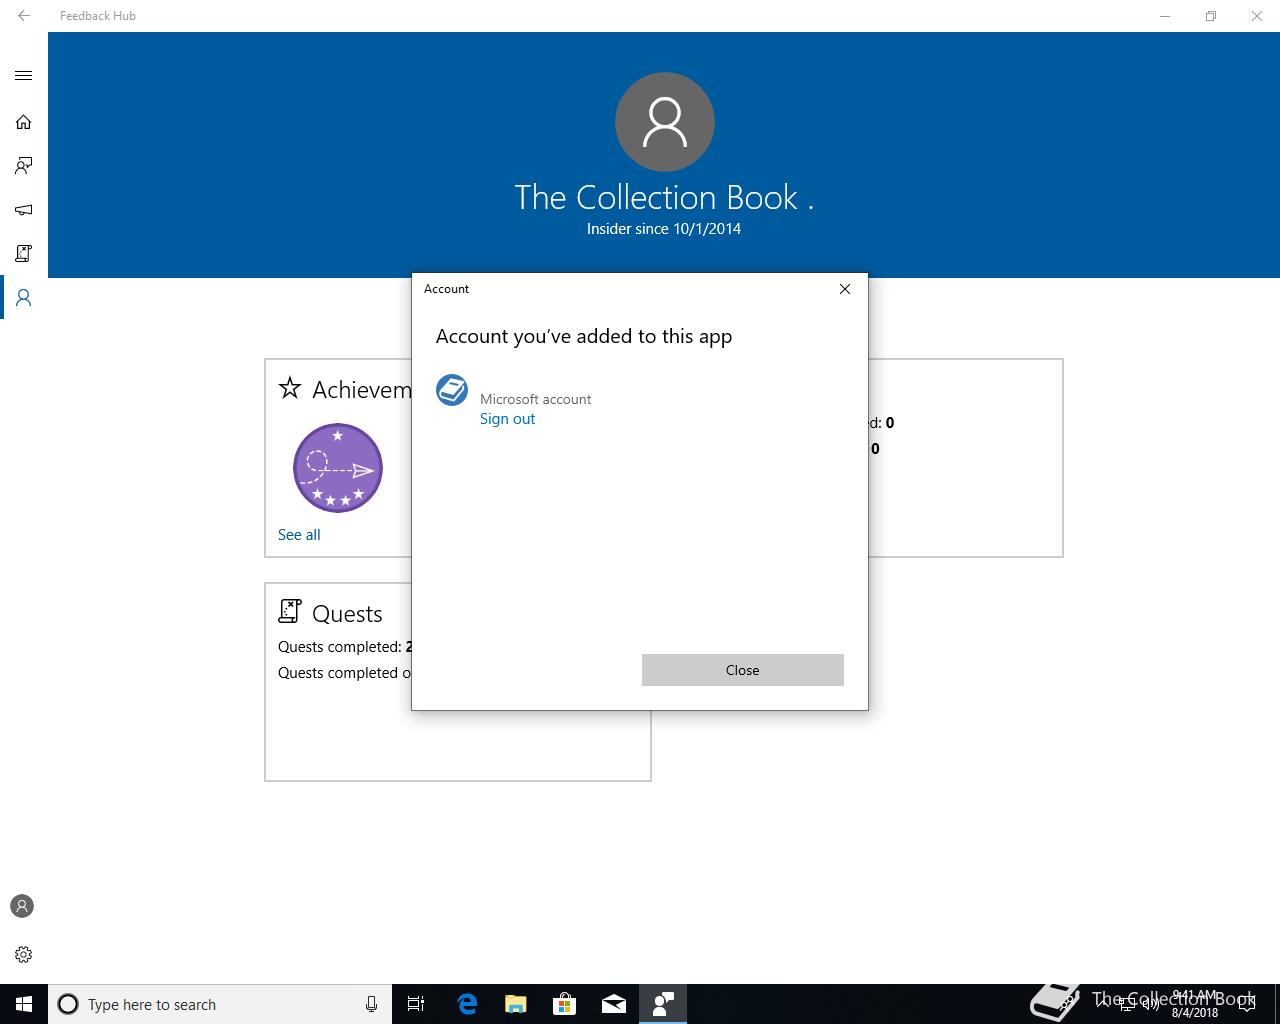Image resolution: width=1280 pixels, height=1024 pixels.
Task: Click the back arrow in title bar
Action: pos(24,16)
